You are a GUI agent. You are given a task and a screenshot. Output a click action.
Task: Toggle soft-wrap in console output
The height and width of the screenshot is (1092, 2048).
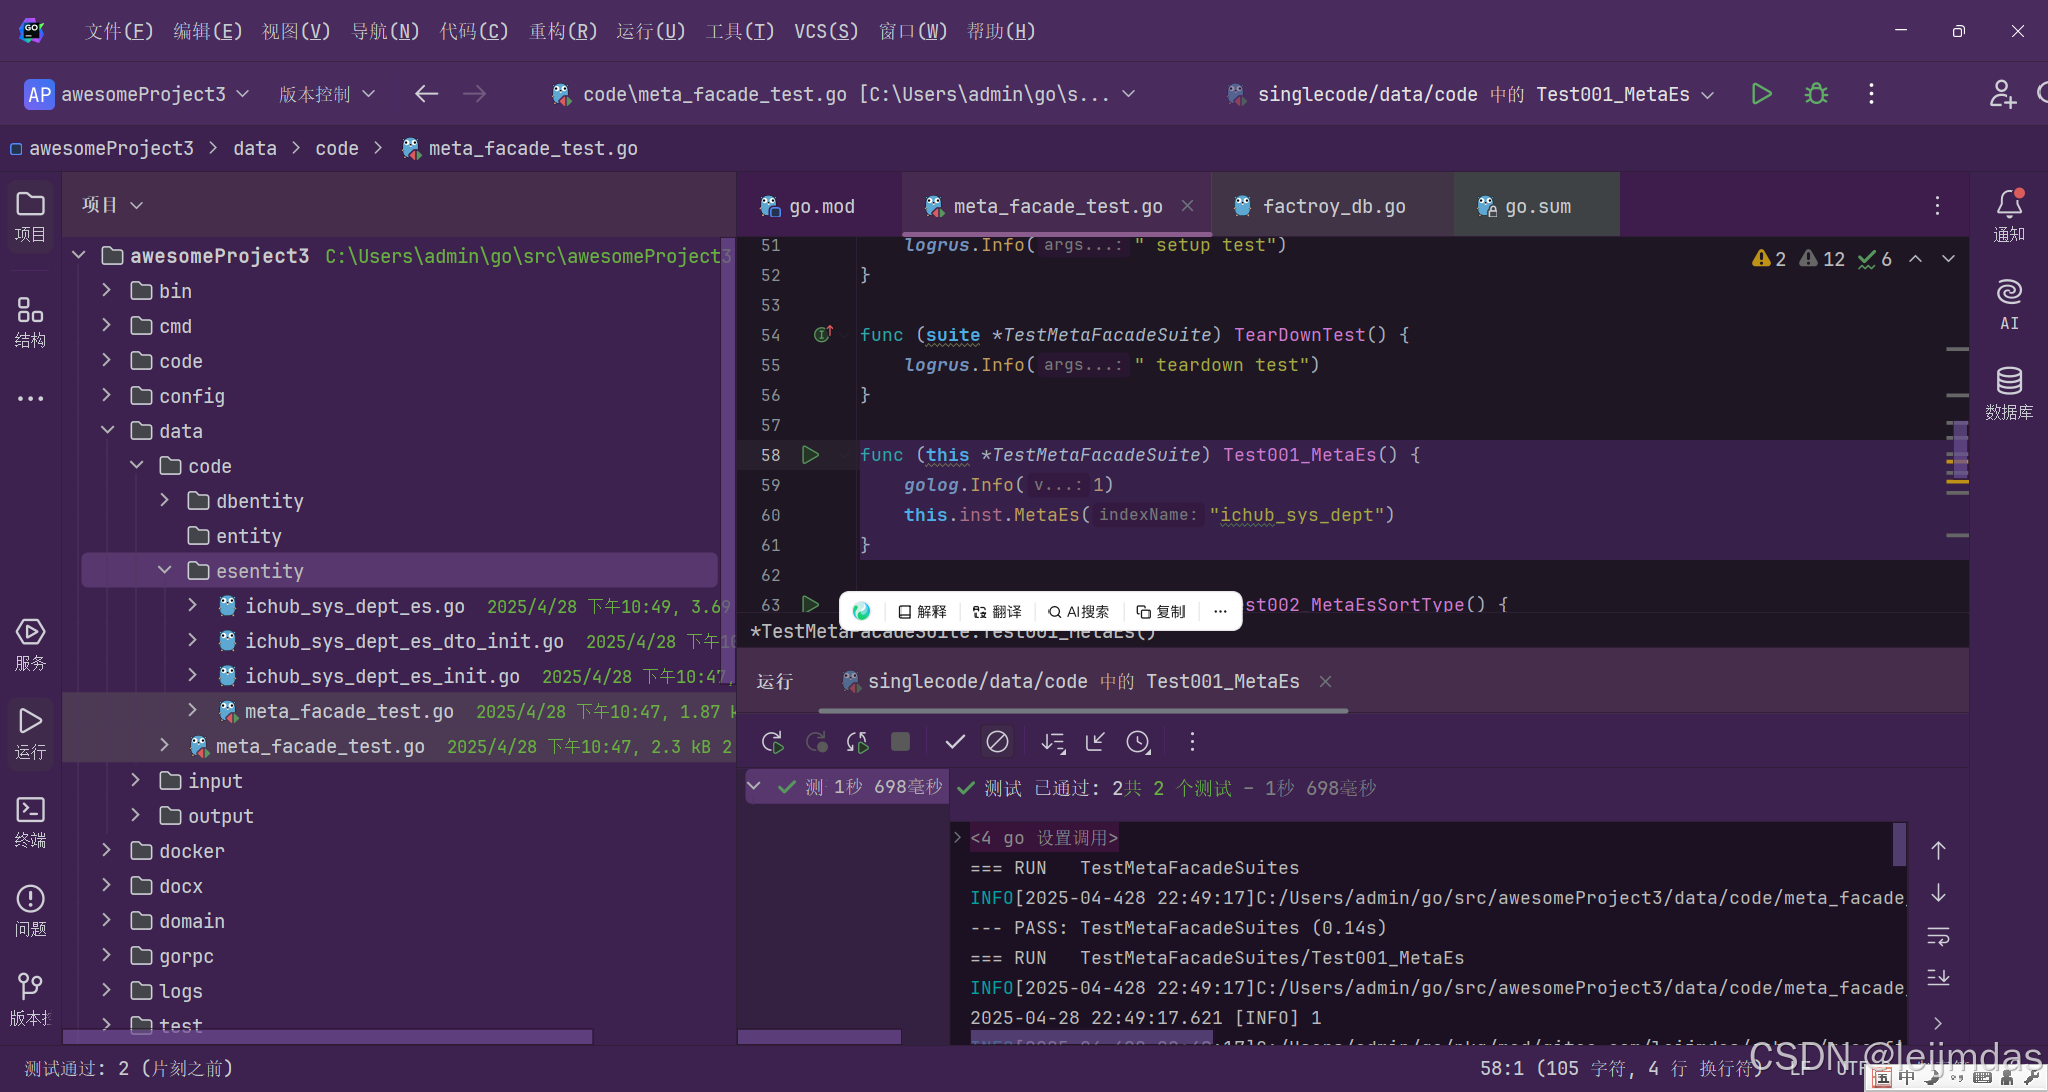1938,937
